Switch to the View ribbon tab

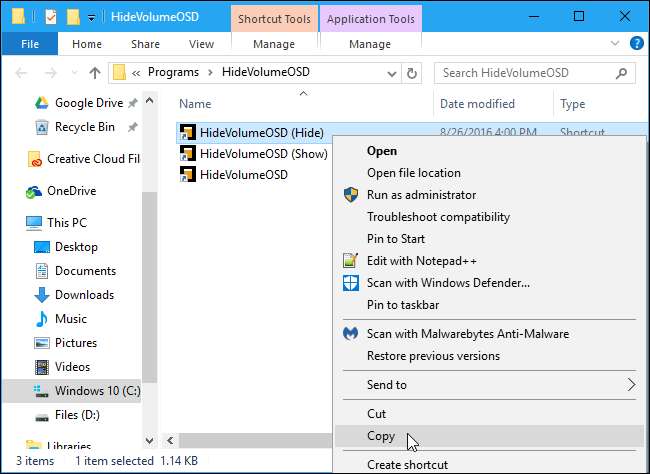pos(201,44)
